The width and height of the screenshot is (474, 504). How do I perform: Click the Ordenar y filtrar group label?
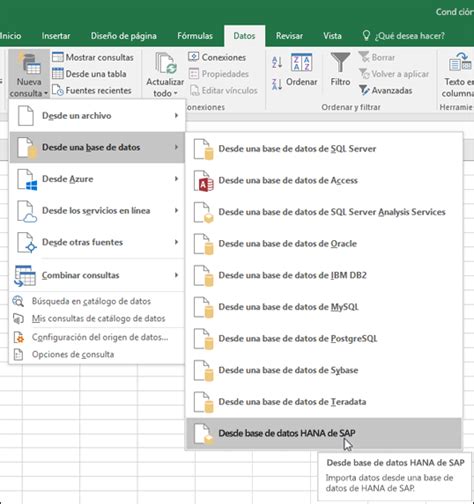[x=351, y=107]
